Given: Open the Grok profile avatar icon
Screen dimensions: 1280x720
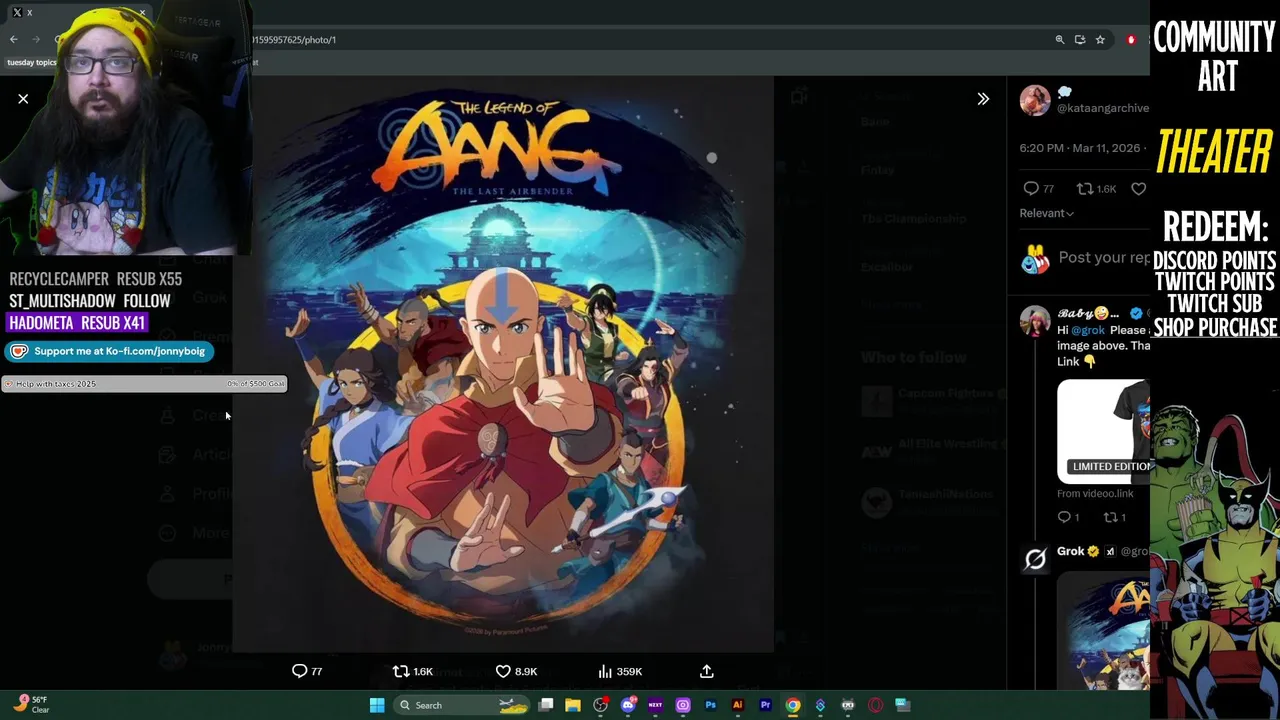Looking at the screenshot, I should click(x=1035, y=559).
